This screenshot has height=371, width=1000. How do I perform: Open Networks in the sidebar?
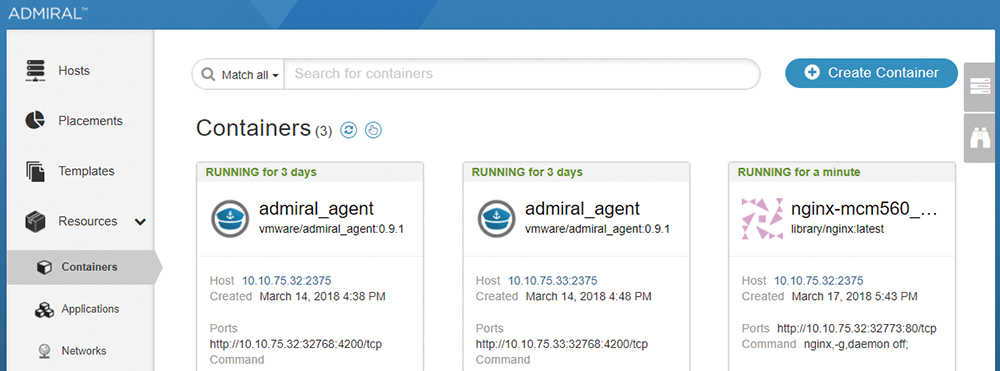84,351
